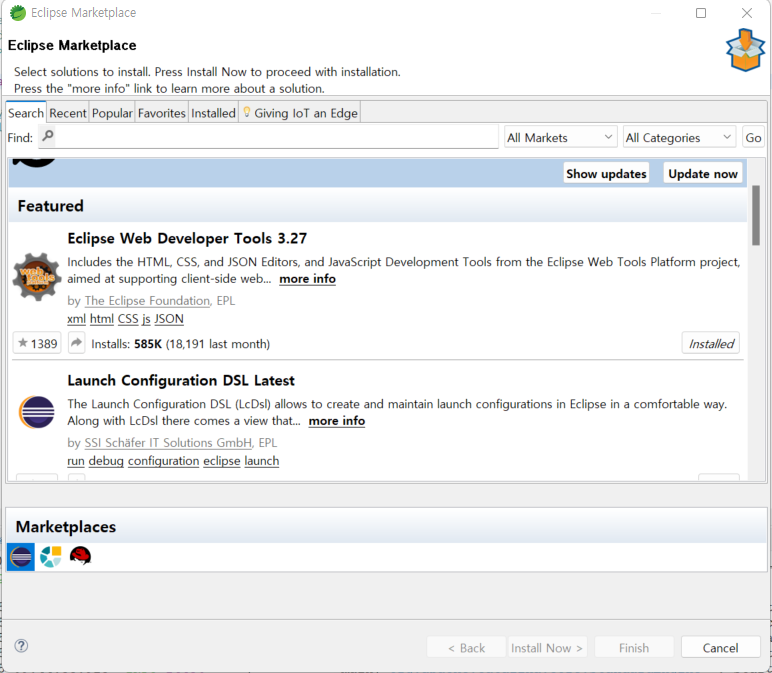The height and width of the screenshot is (673, 772).
Task: Click the Giving IoT an Edge lightbulb icon
Action: [x=247, y=112]
